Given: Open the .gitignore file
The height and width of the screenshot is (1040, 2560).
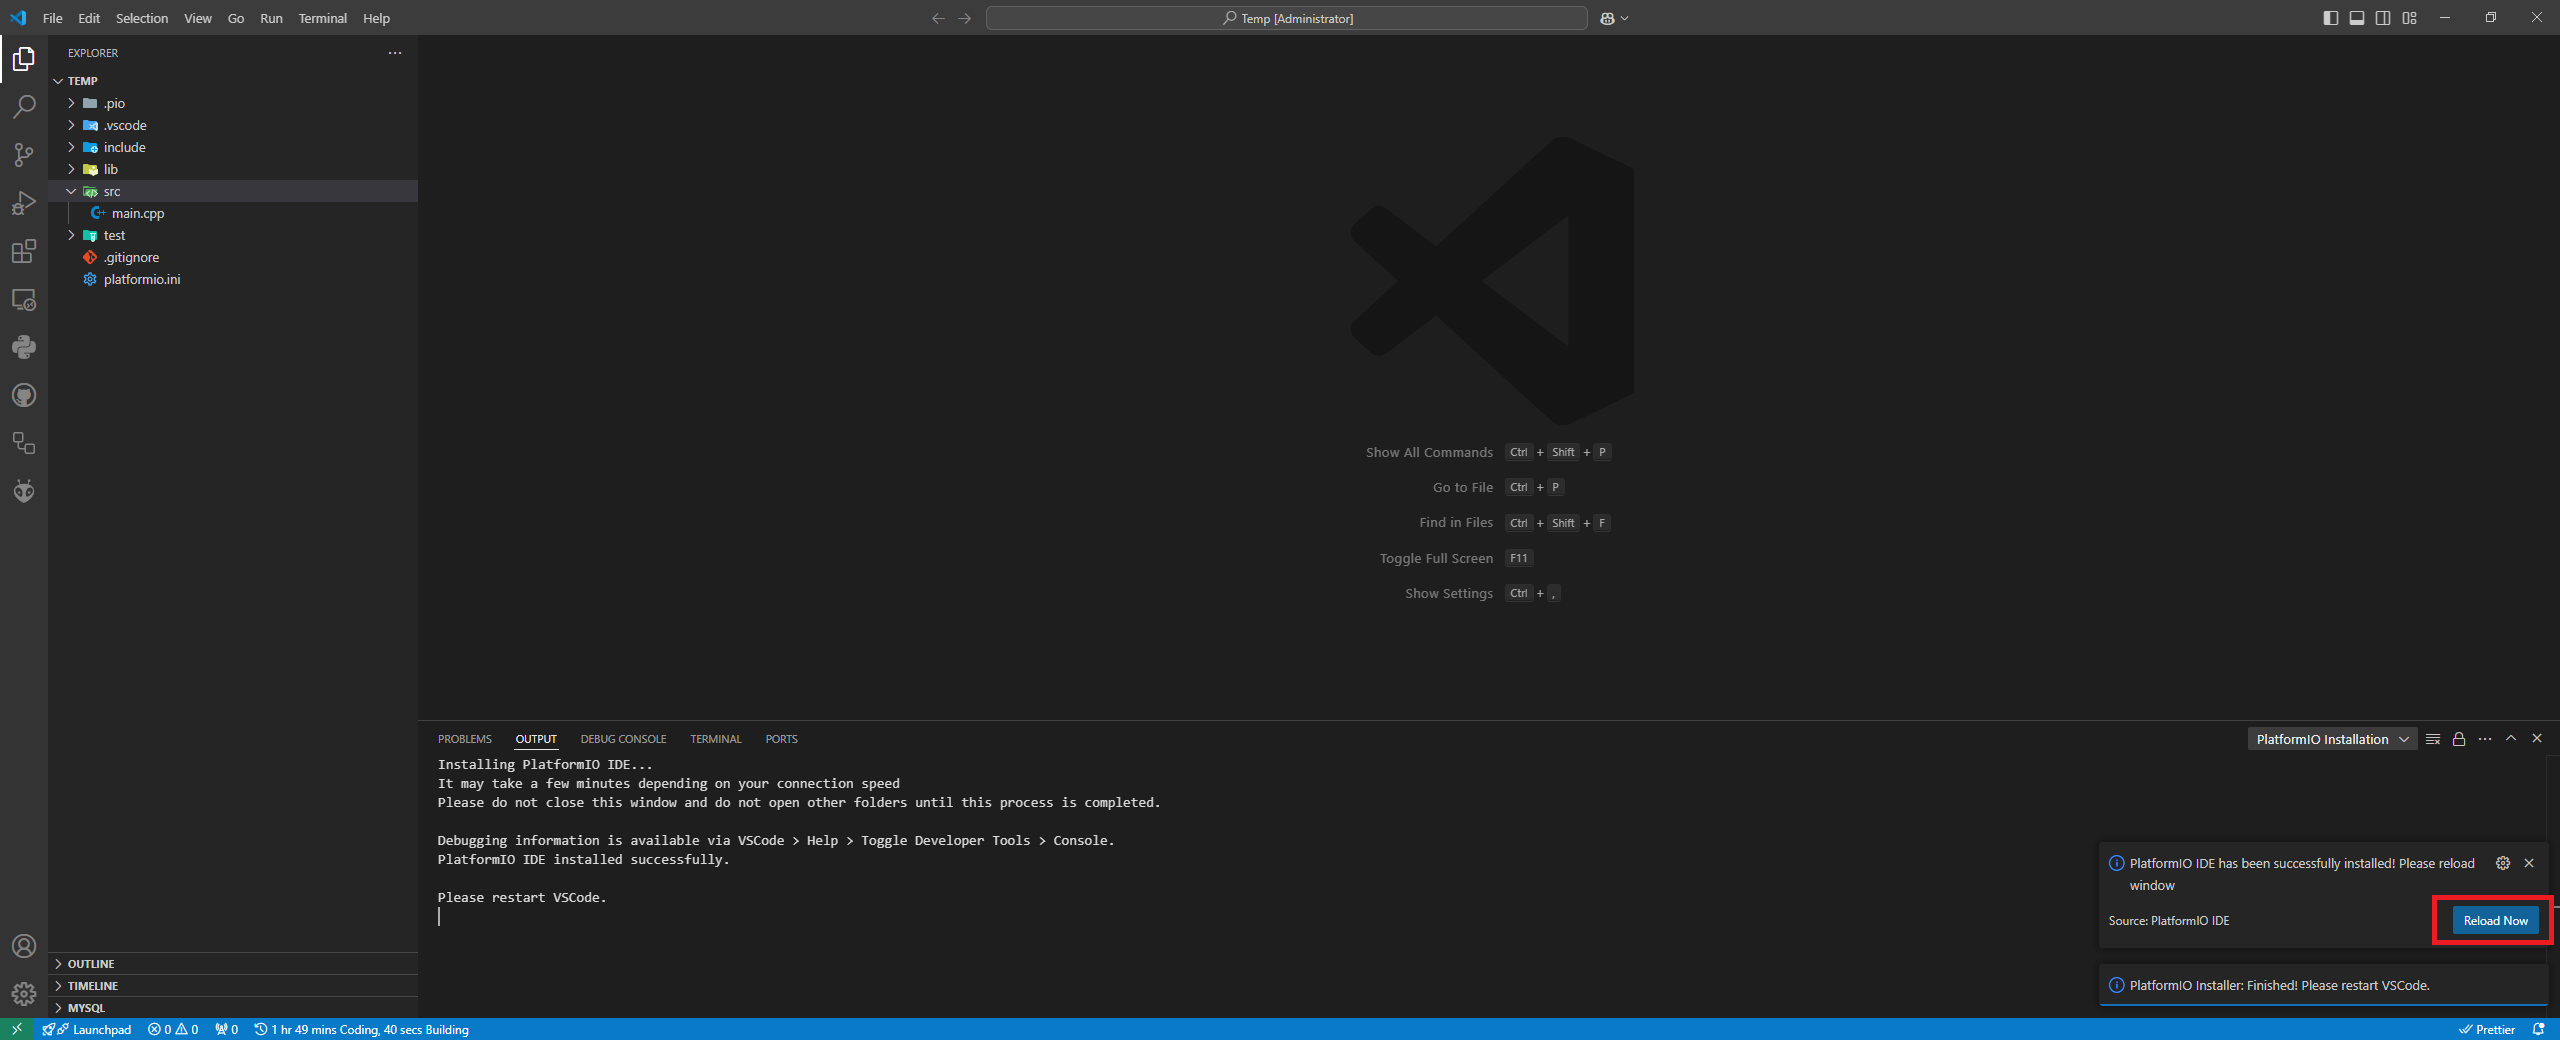Looking at the screenshot, I should (233, 257).
